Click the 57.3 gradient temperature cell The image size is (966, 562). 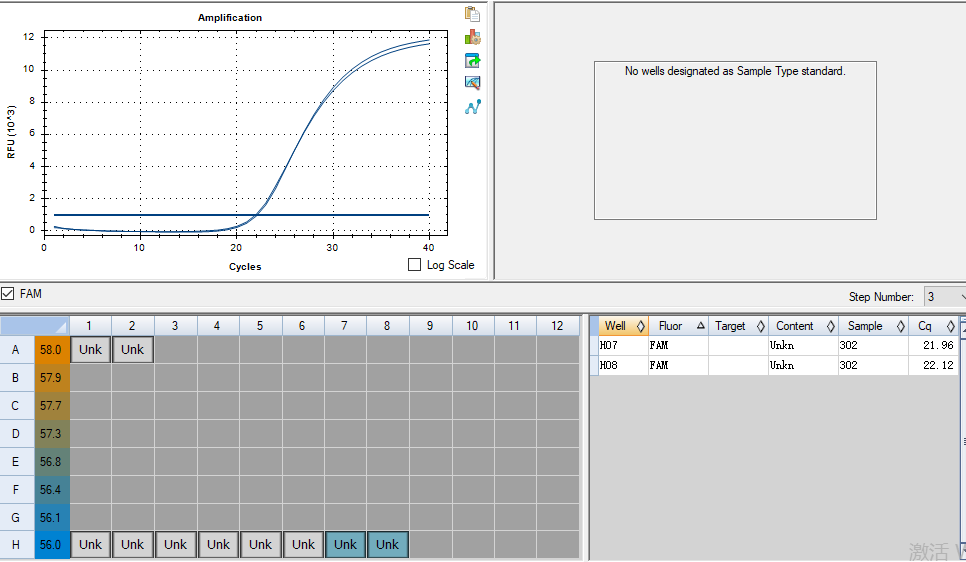[x=52, y=433]
